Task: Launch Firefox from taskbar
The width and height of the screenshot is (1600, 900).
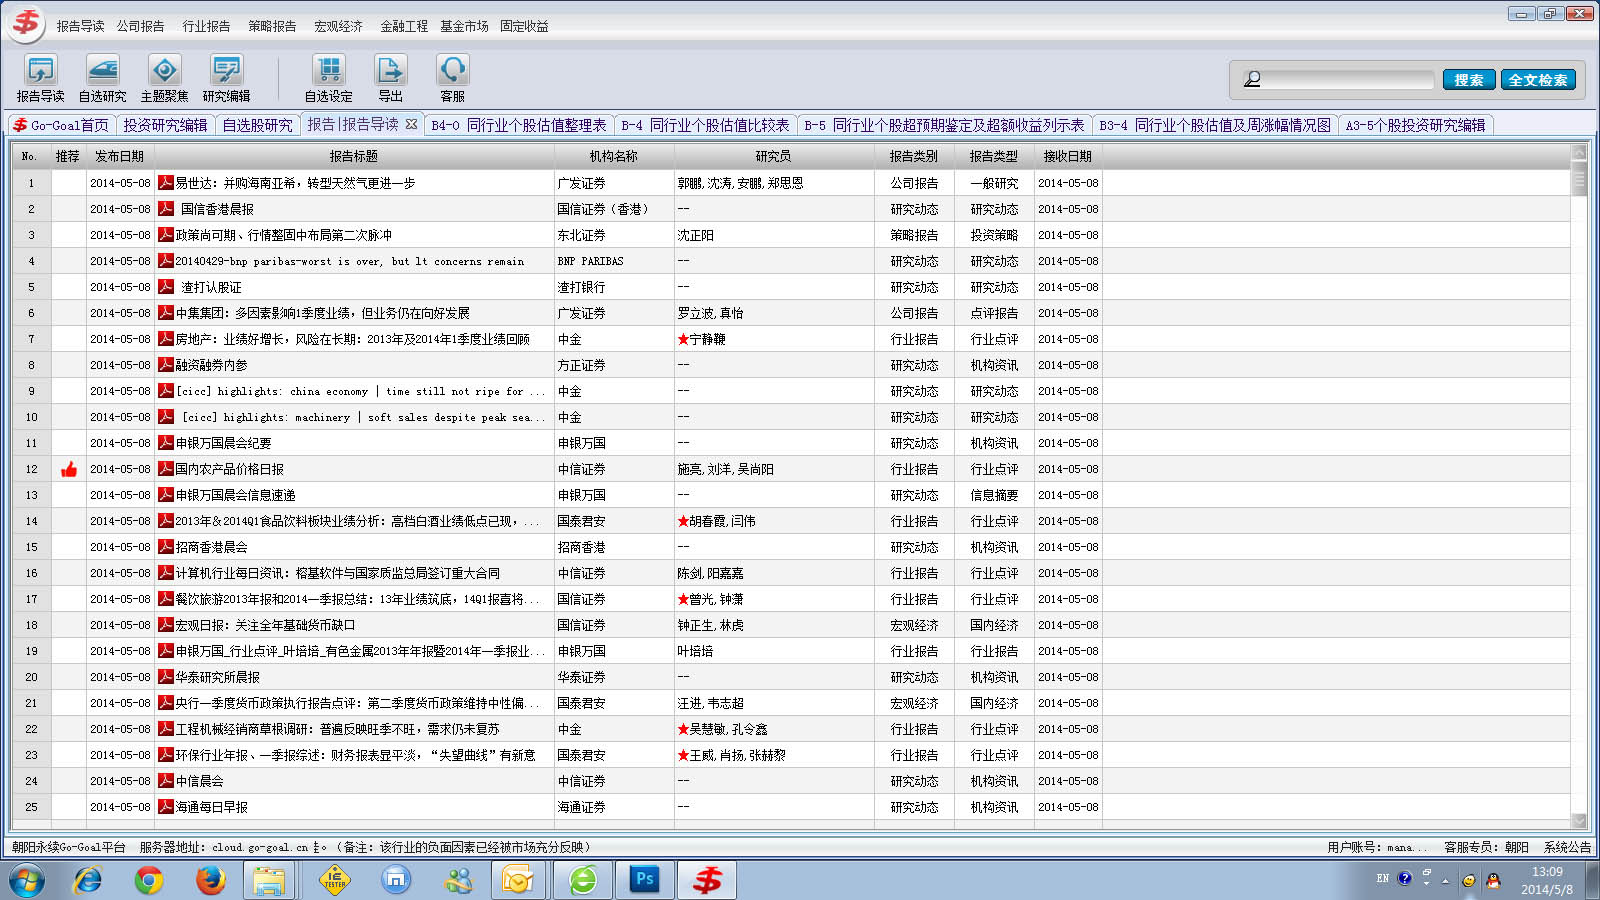Action: pos(210,880)
